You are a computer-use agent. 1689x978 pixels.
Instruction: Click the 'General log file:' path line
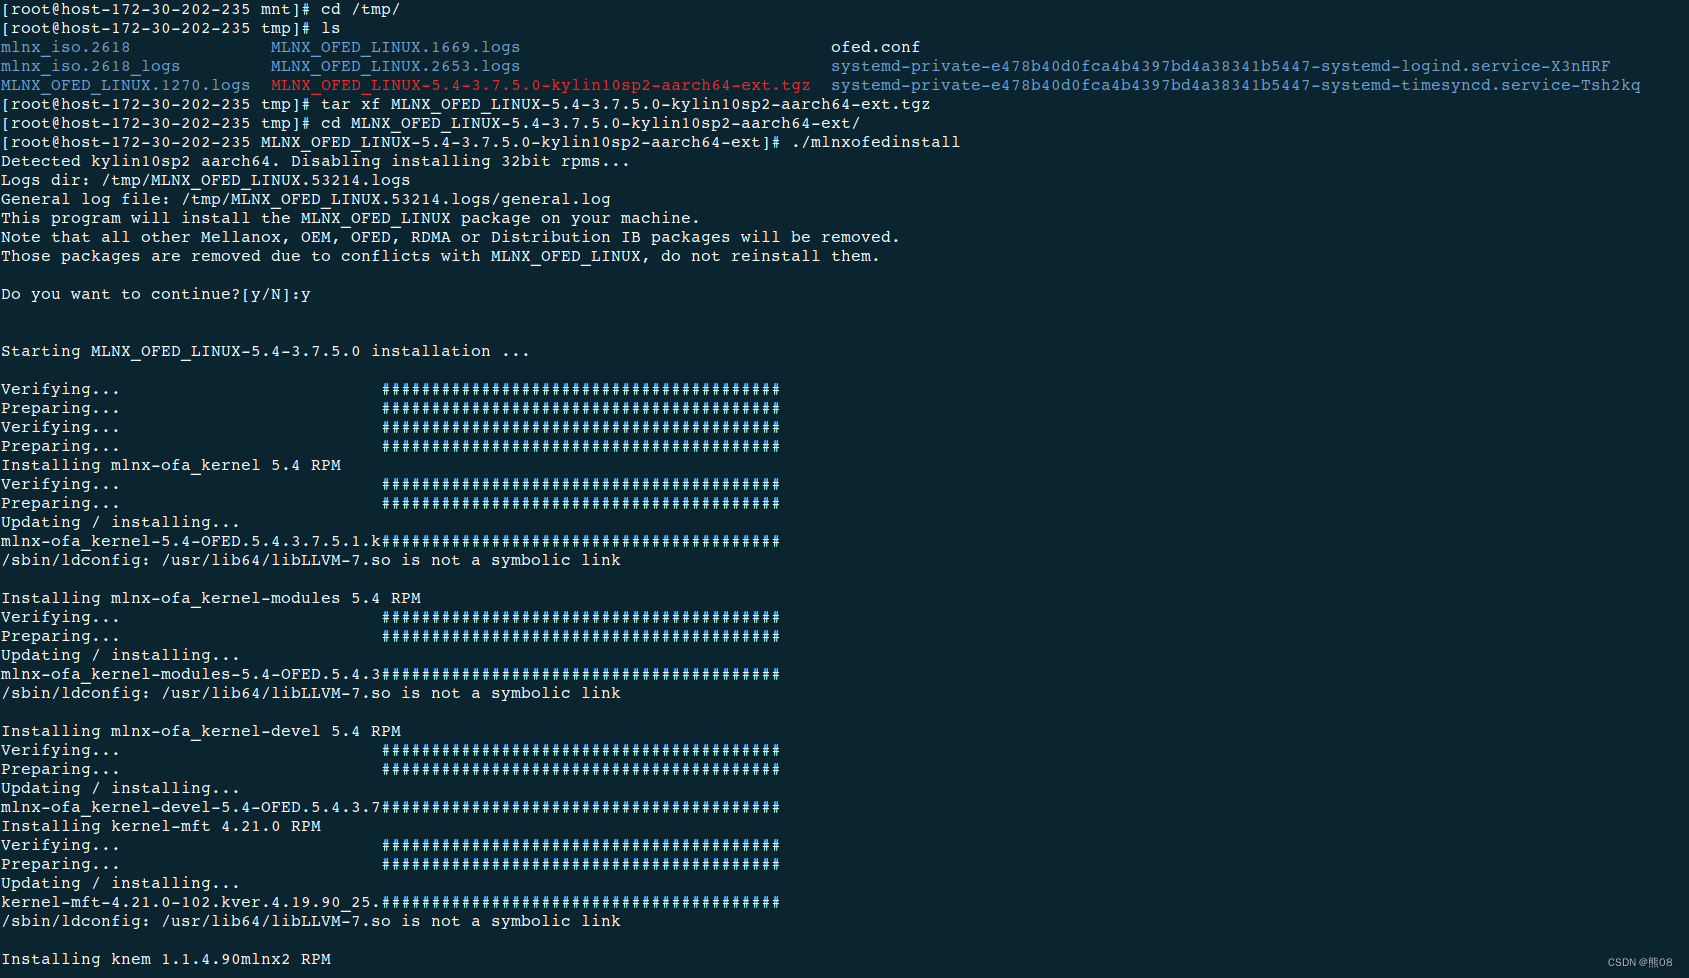(x=306, y=199)
